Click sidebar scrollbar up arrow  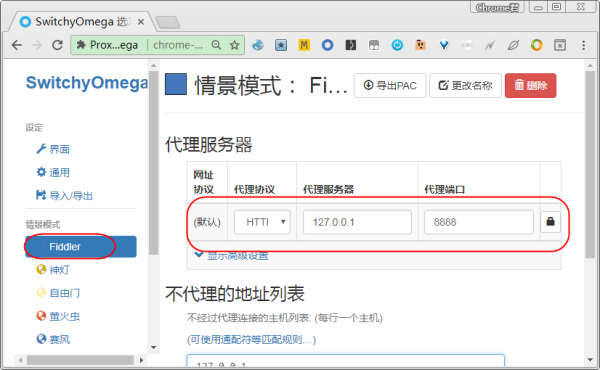(153, 65)
